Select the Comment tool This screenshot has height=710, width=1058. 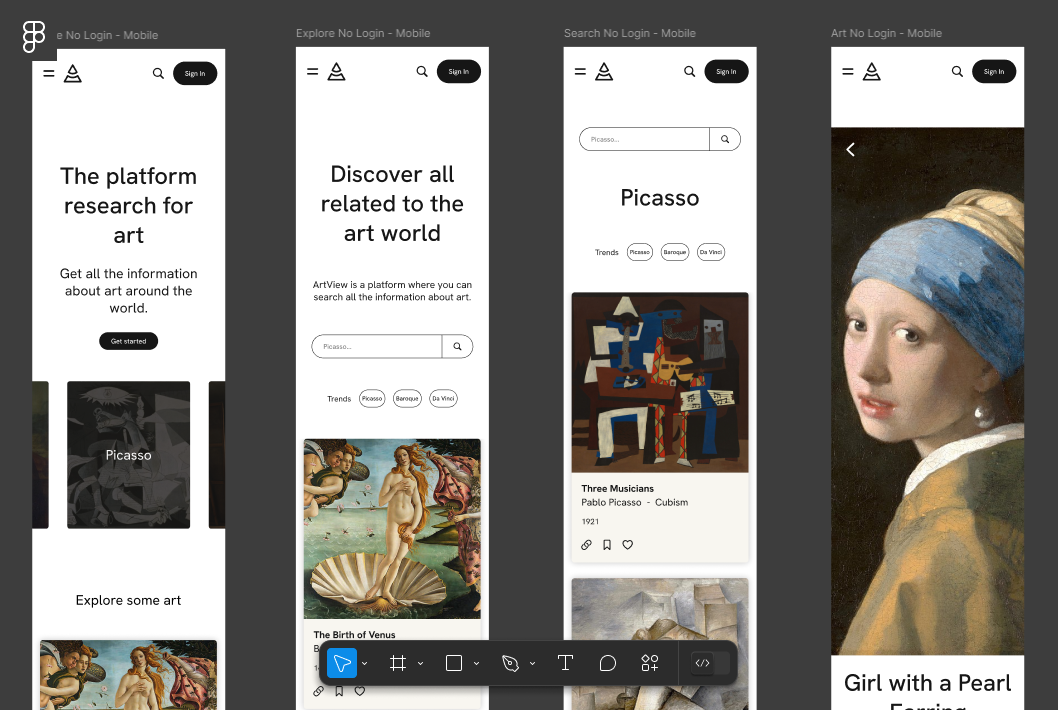click(x=607, y=663)
